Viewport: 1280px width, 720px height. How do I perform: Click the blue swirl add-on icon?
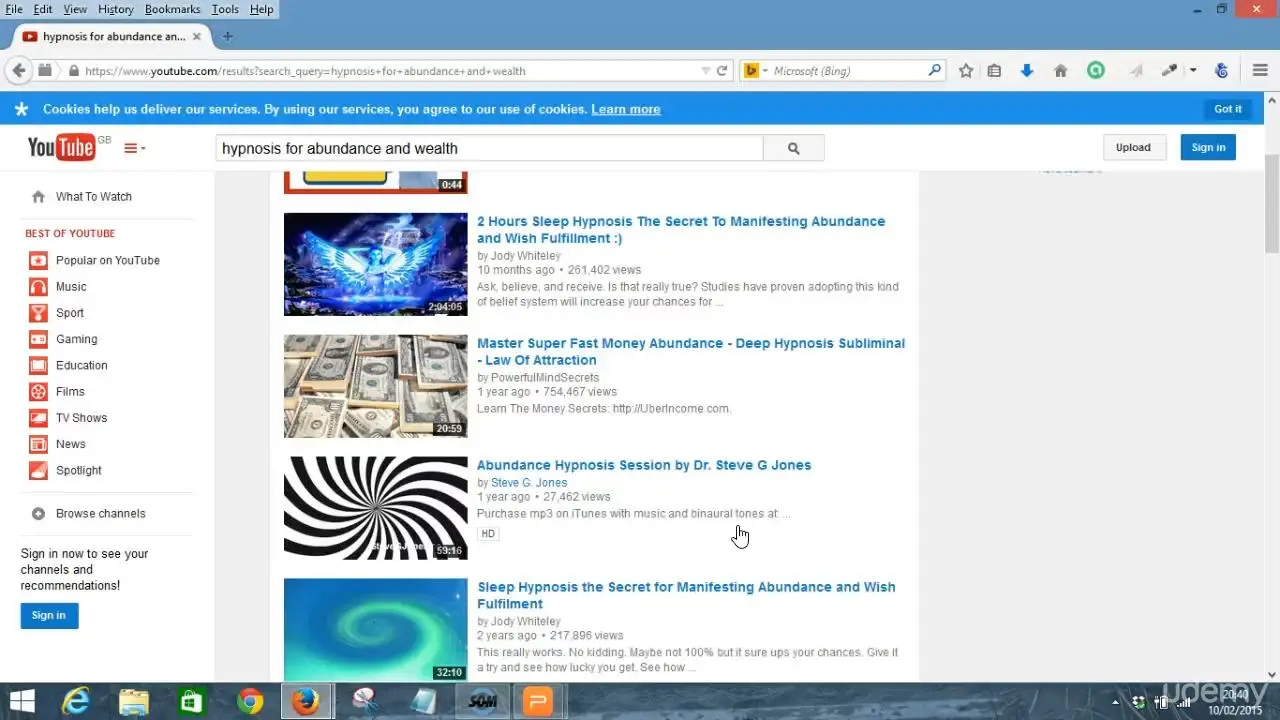click(1221, 71)
